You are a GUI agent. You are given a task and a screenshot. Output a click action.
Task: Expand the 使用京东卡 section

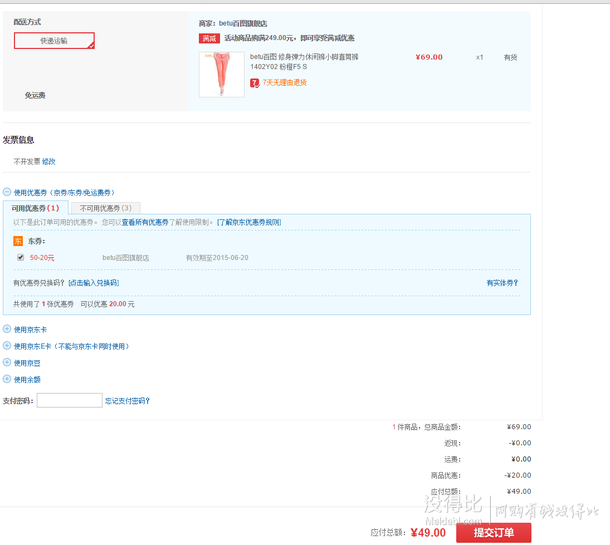(7, 329)
